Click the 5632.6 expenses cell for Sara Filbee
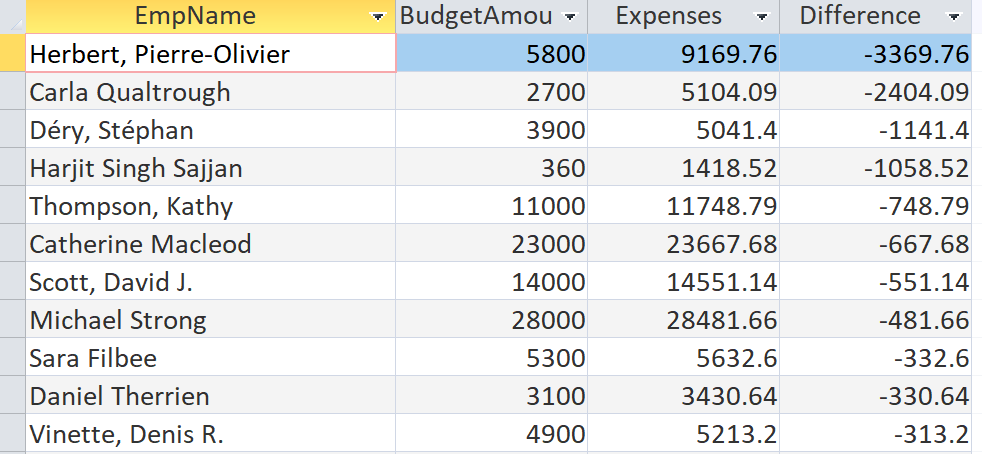This screenshot has height=454, width=982. (684, 358)
